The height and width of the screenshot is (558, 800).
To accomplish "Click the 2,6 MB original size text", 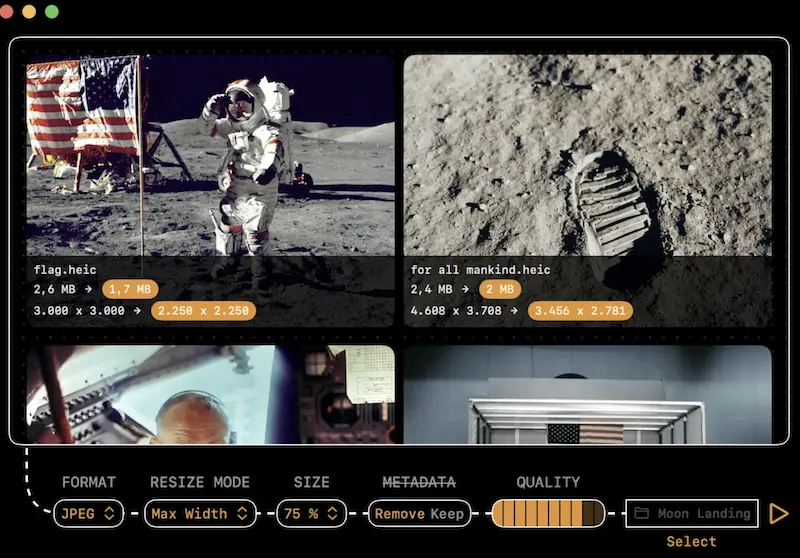I will (55, 289).
